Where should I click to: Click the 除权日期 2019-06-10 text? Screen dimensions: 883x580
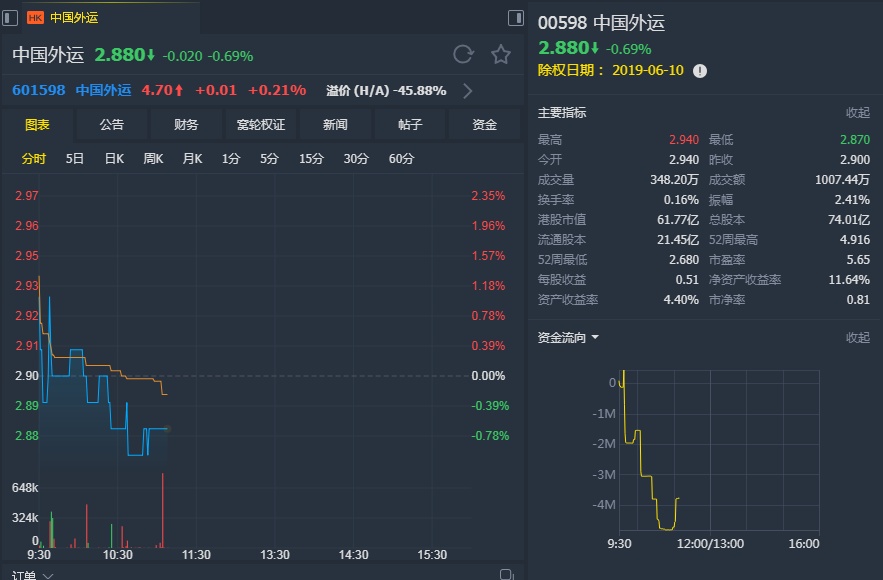(x=610, y=70)
